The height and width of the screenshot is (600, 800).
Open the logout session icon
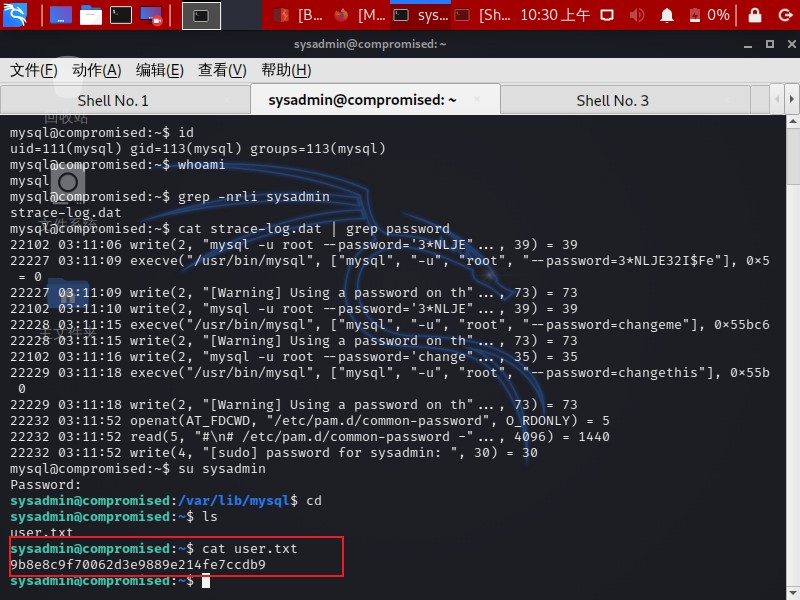tap(785, 15)
